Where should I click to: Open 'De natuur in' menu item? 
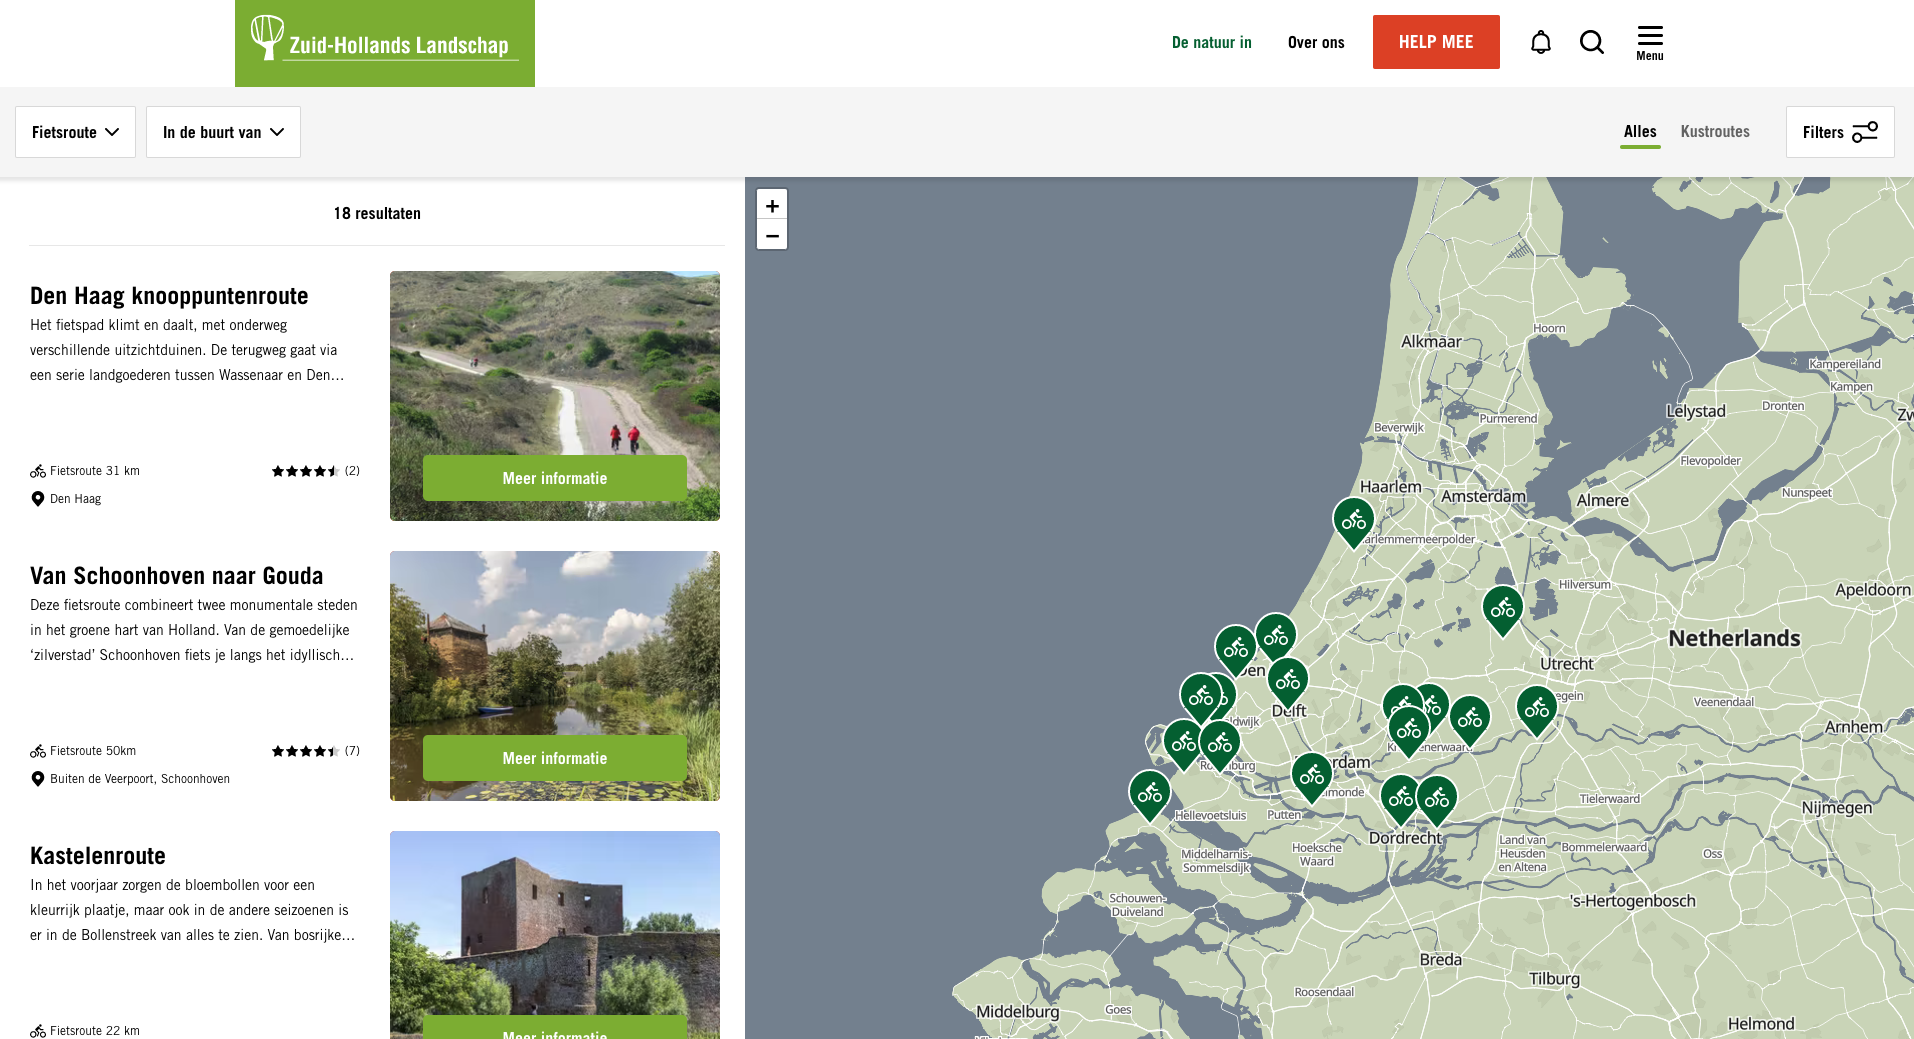pos(1211,42)
